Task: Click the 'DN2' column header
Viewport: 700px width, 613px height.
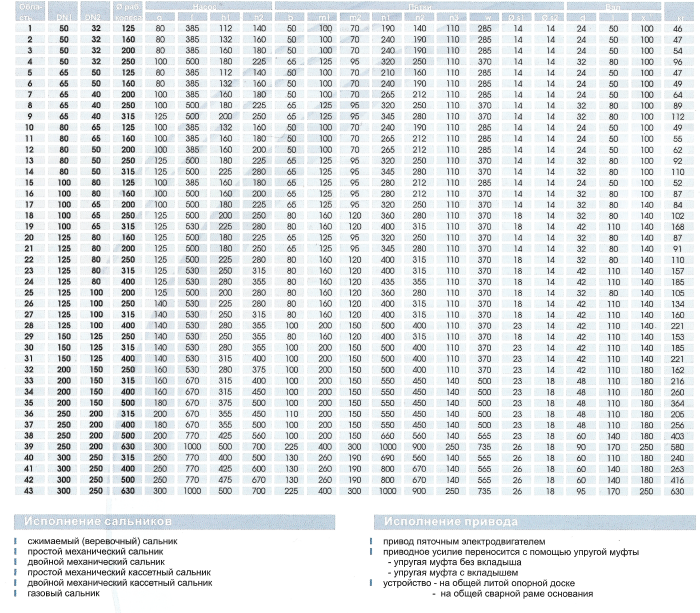Action: point(95,17)
